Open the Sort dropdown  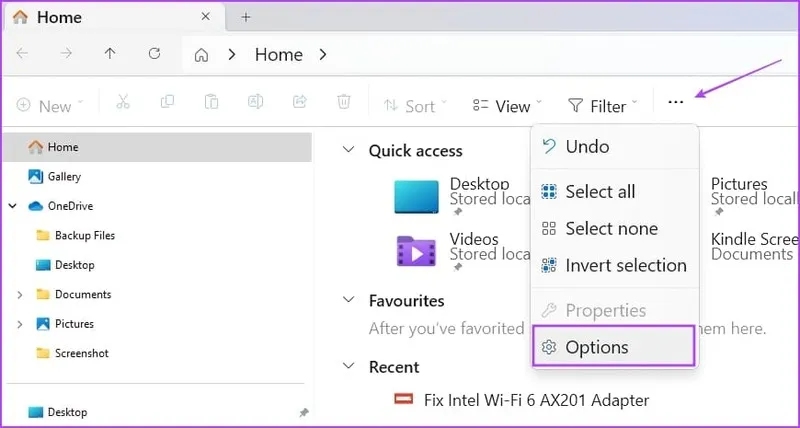coord(413,105)
